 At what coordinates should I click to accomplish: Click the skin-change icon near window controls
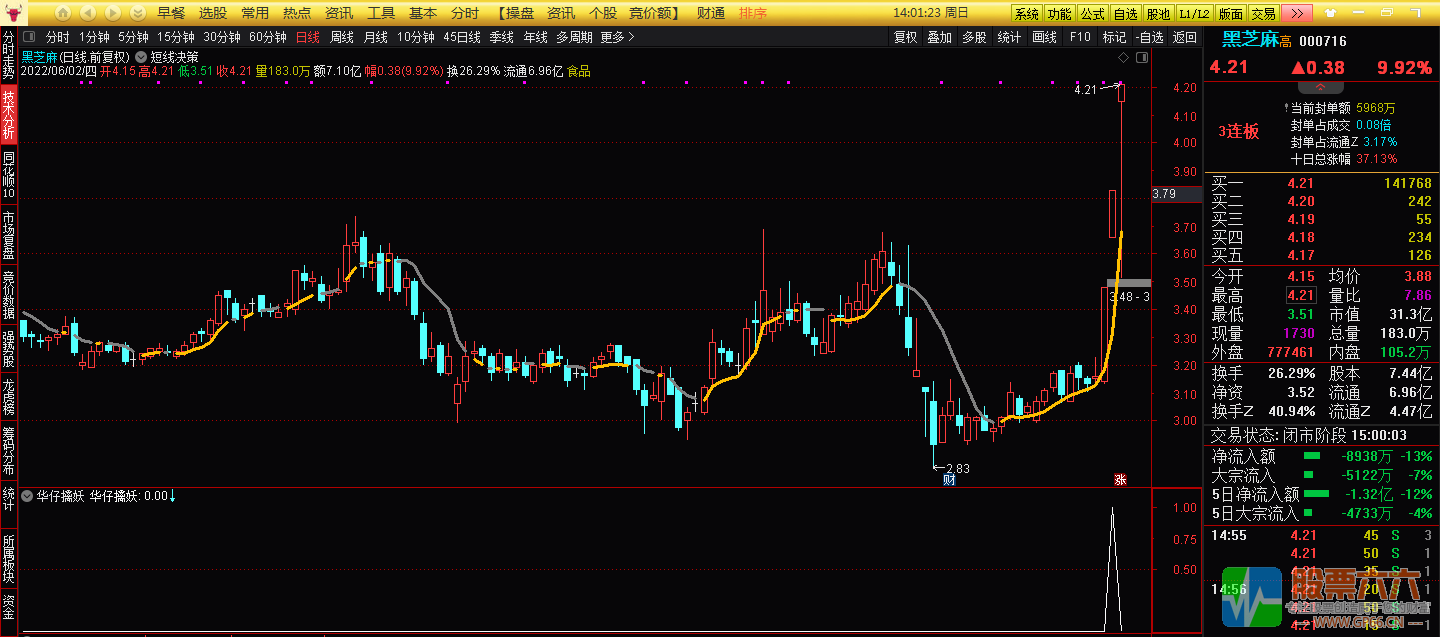[x=1329, y=12]
